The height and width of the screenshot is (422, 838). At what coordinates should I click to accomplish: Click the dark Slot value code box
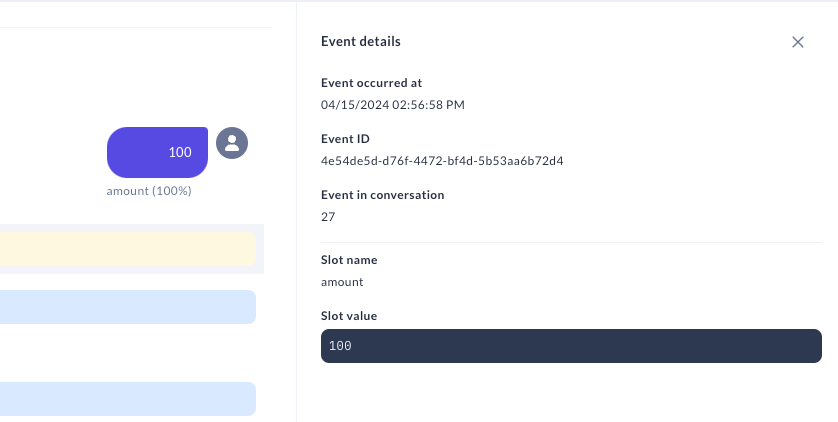click(571, 346)
